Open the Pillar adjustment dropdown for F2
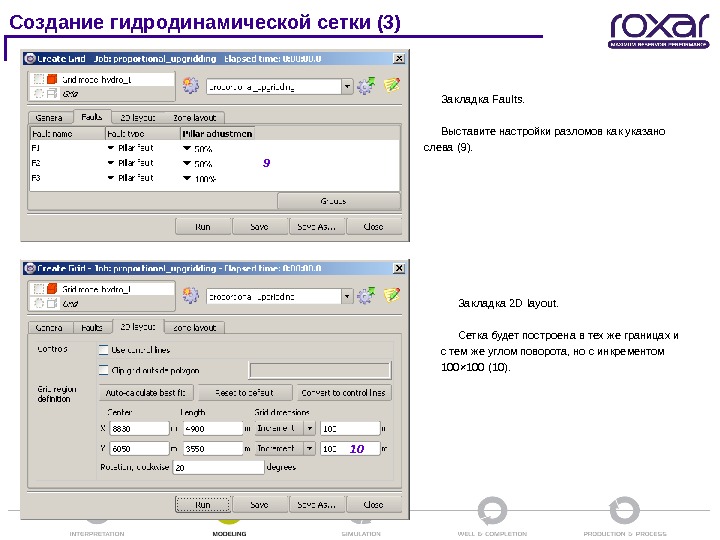This screenshot has width=720, height=540. pos(187,163)
